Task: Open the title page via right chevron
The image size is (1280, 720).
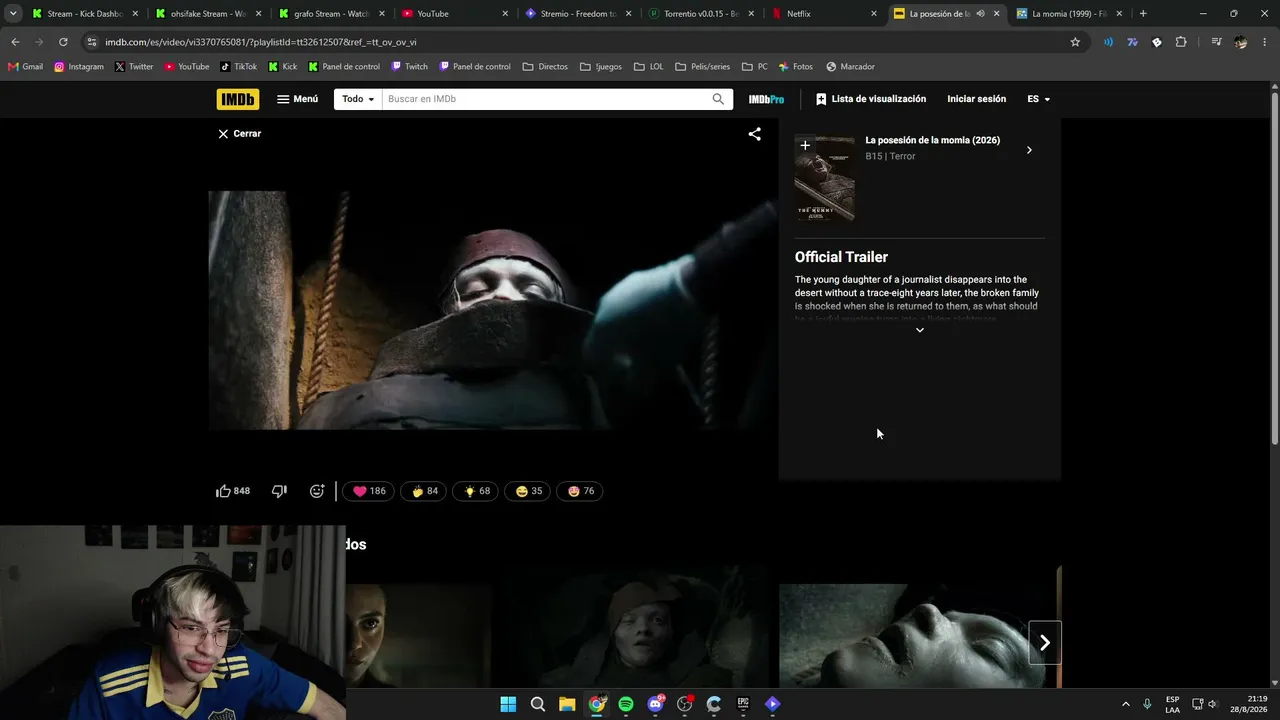Action: (1029, 150)
